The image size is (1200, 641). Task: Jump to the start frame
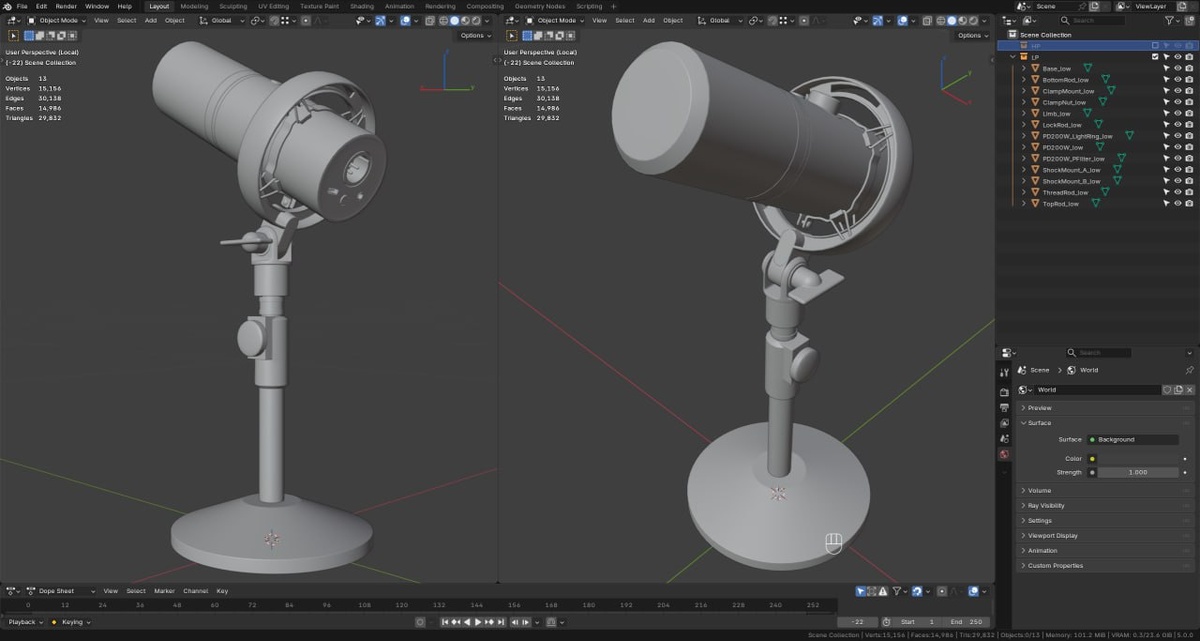tap(445, 622)
